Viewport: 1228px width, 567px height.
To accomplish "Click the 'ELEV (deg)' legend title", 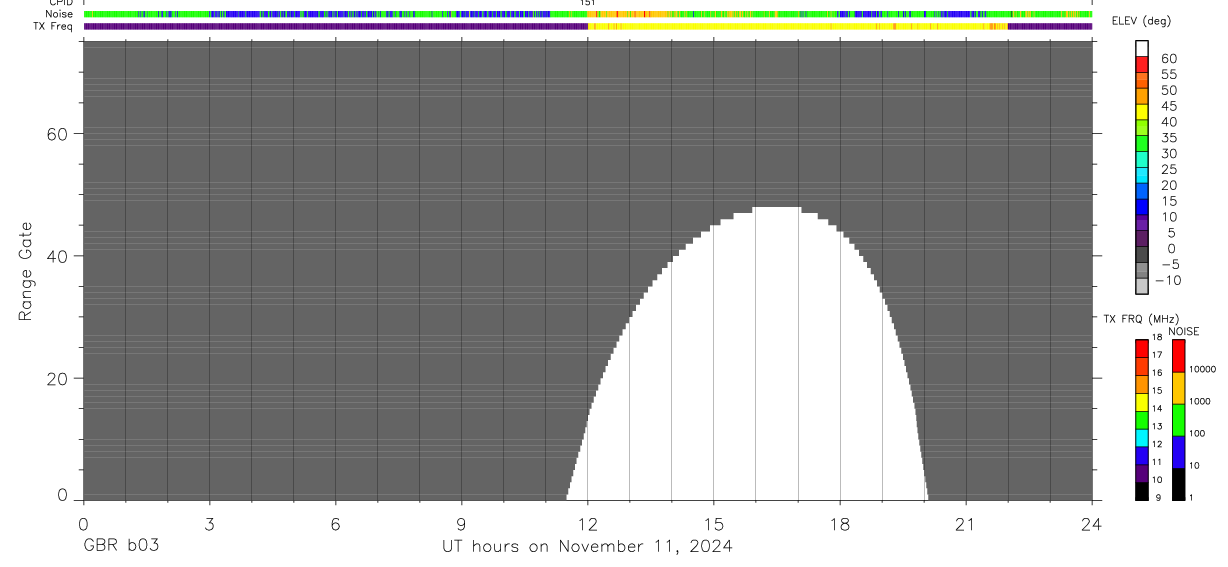I will click(1141, 21).
